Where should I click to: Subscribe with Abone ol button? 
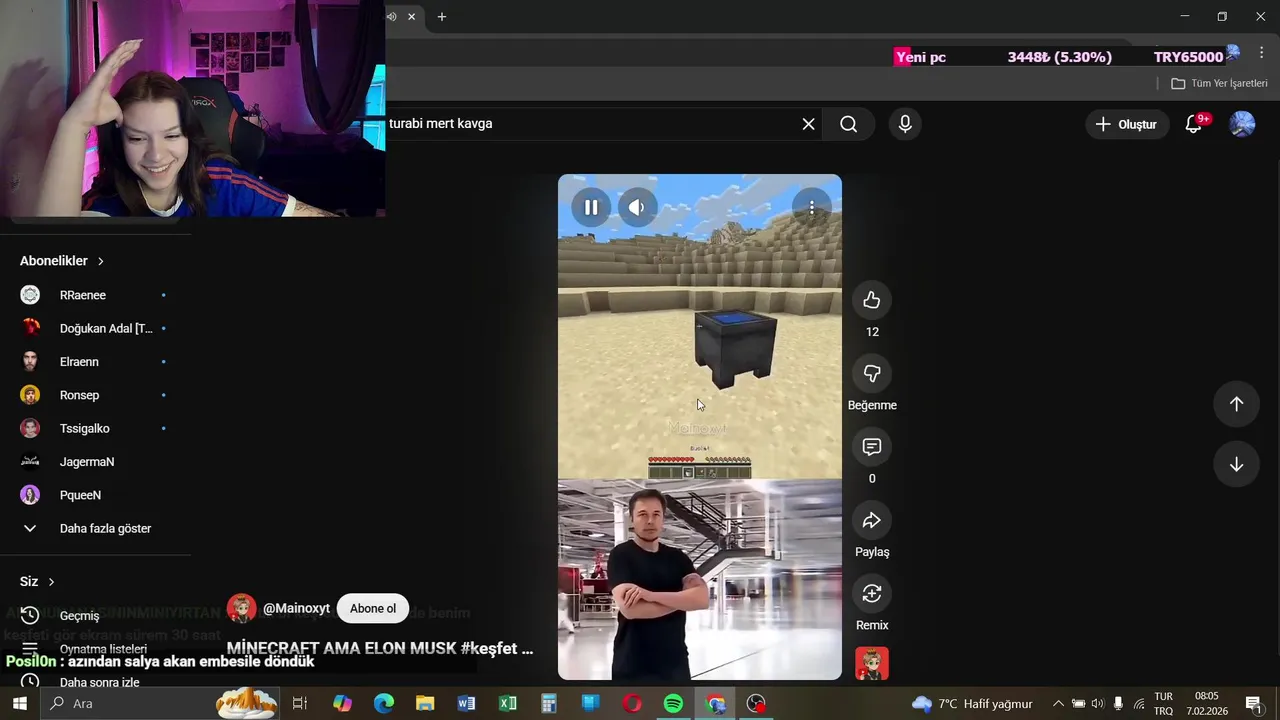(x=373, y=608)
